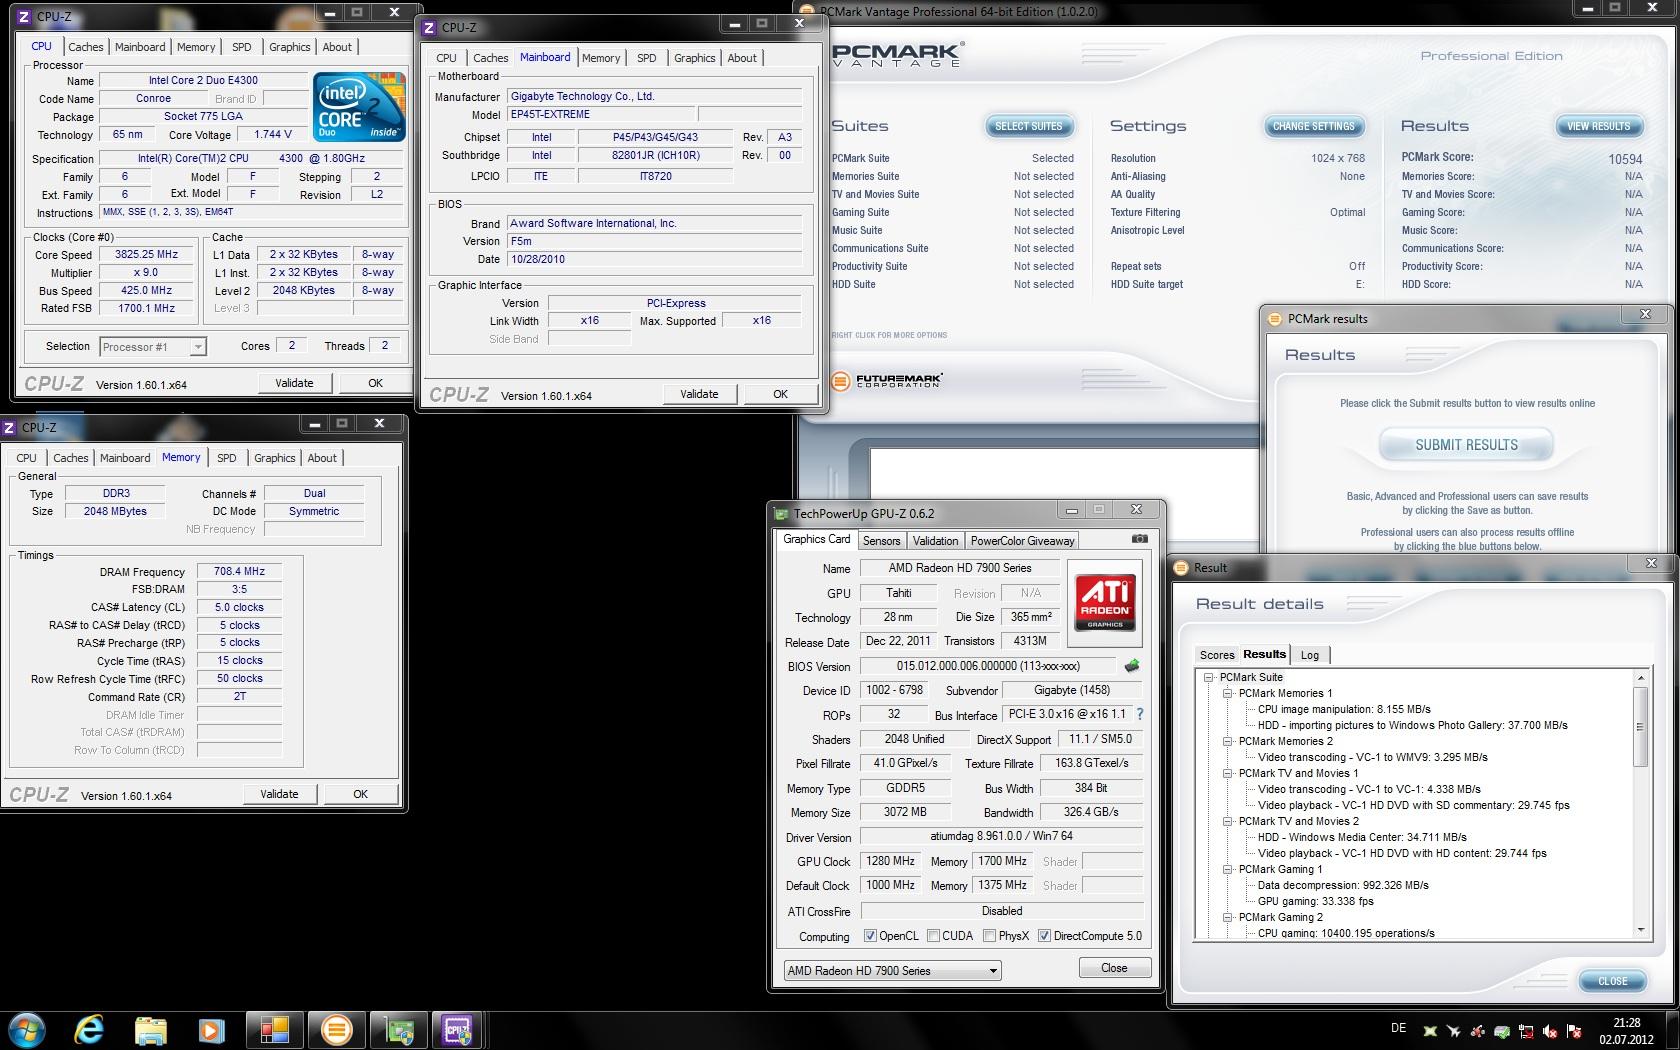Viewport: 1680px width, 1050px height.
Task: Click the muted speaker volume tray icon
Action: [x=1551, y=1031]
